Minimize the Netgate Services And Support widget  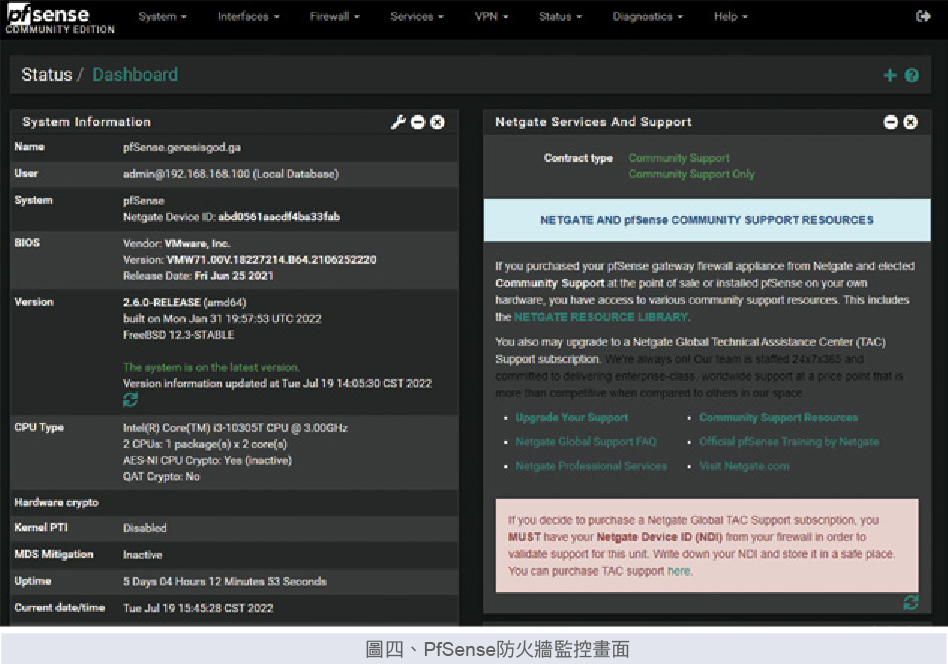click(x=891, y=122)
